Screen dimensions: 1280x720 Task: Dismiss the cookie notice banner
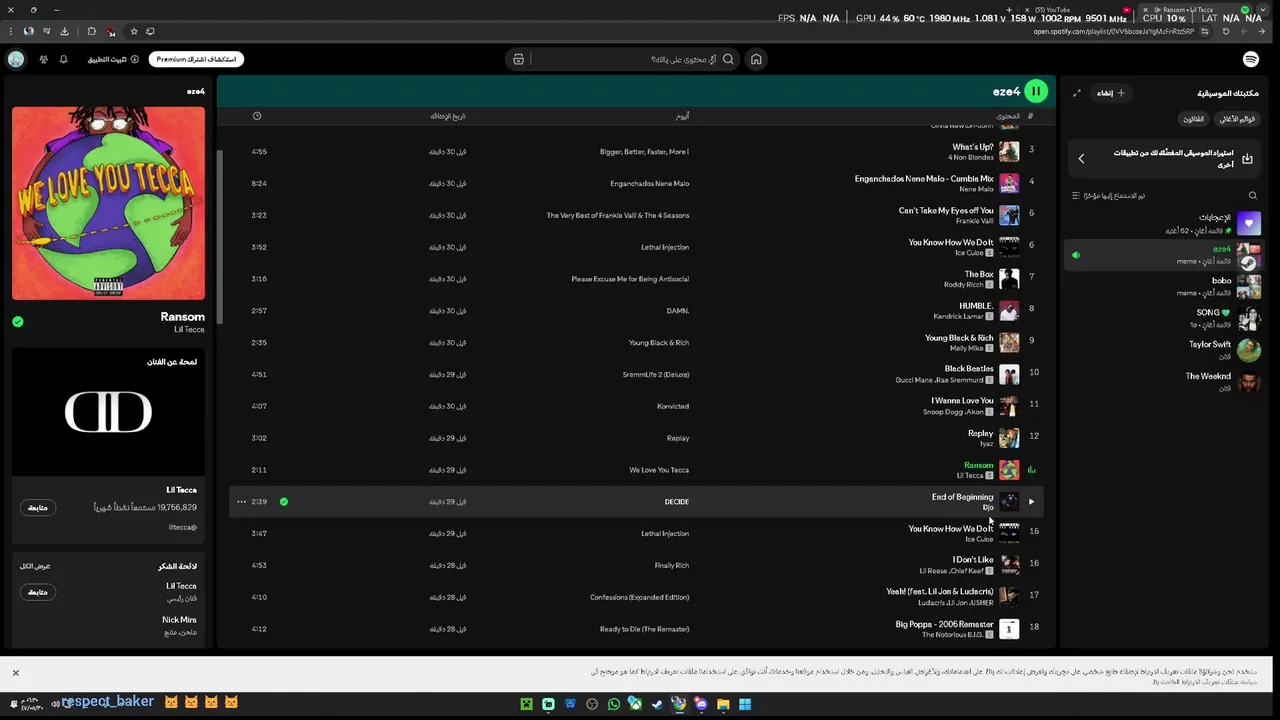16,673
